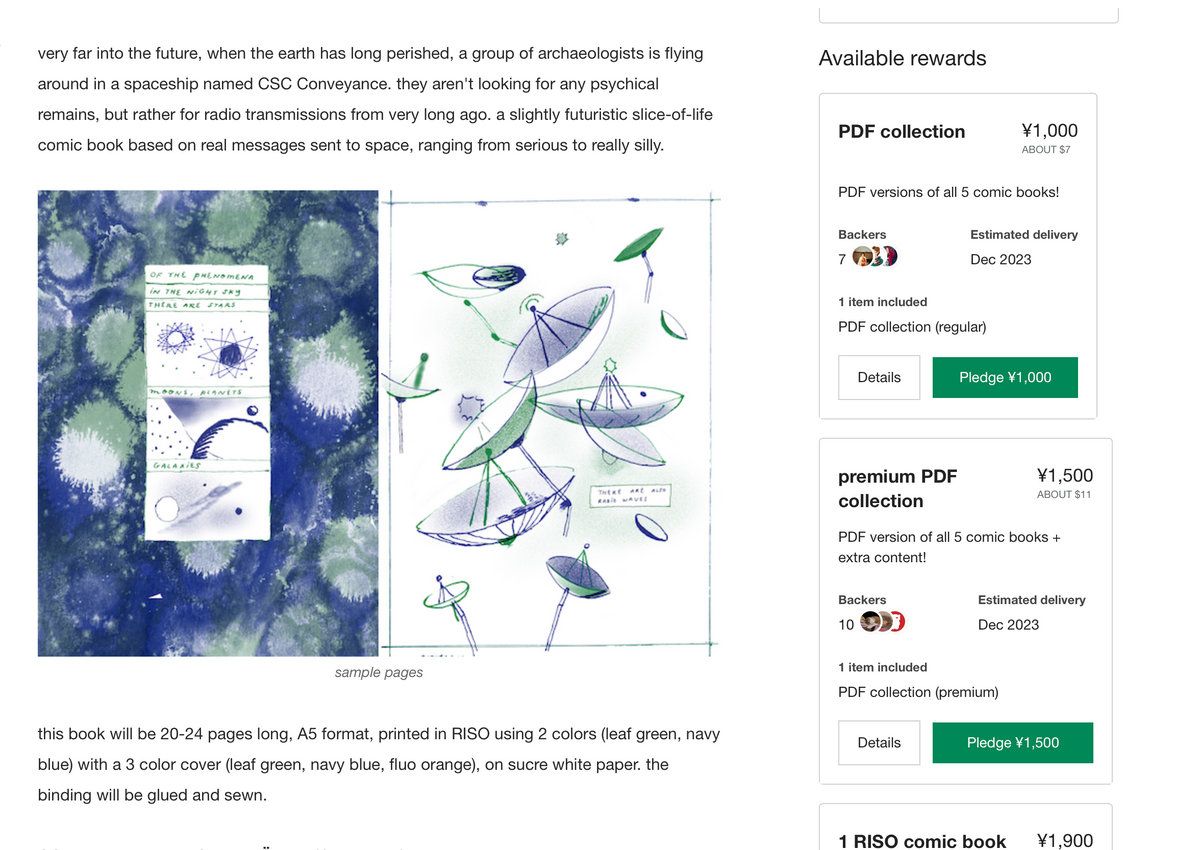Open the 1 RISO comic book reward
The image size is (1200, 850).
922,841
